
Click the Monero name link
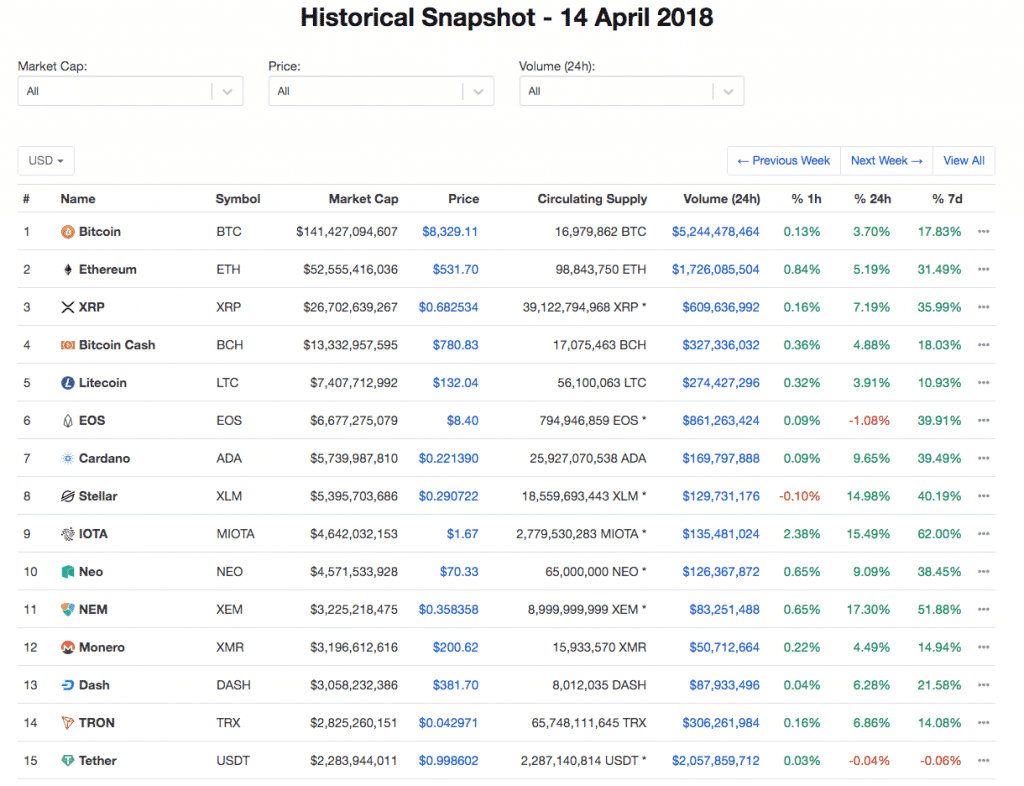[x=102, y=648]
